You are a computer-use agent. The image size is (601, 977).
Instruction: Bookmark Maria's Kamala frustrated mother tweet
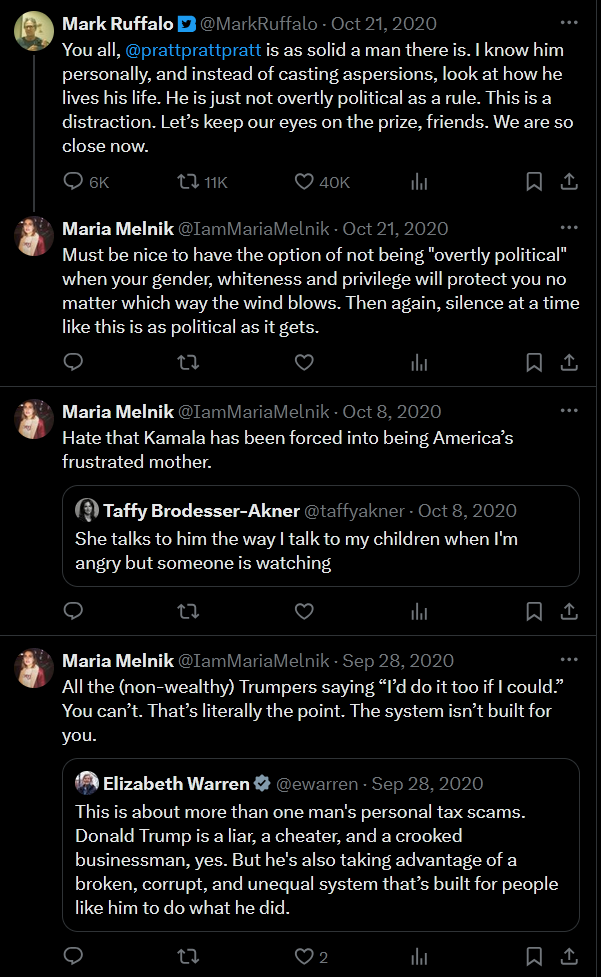(534, 610)
